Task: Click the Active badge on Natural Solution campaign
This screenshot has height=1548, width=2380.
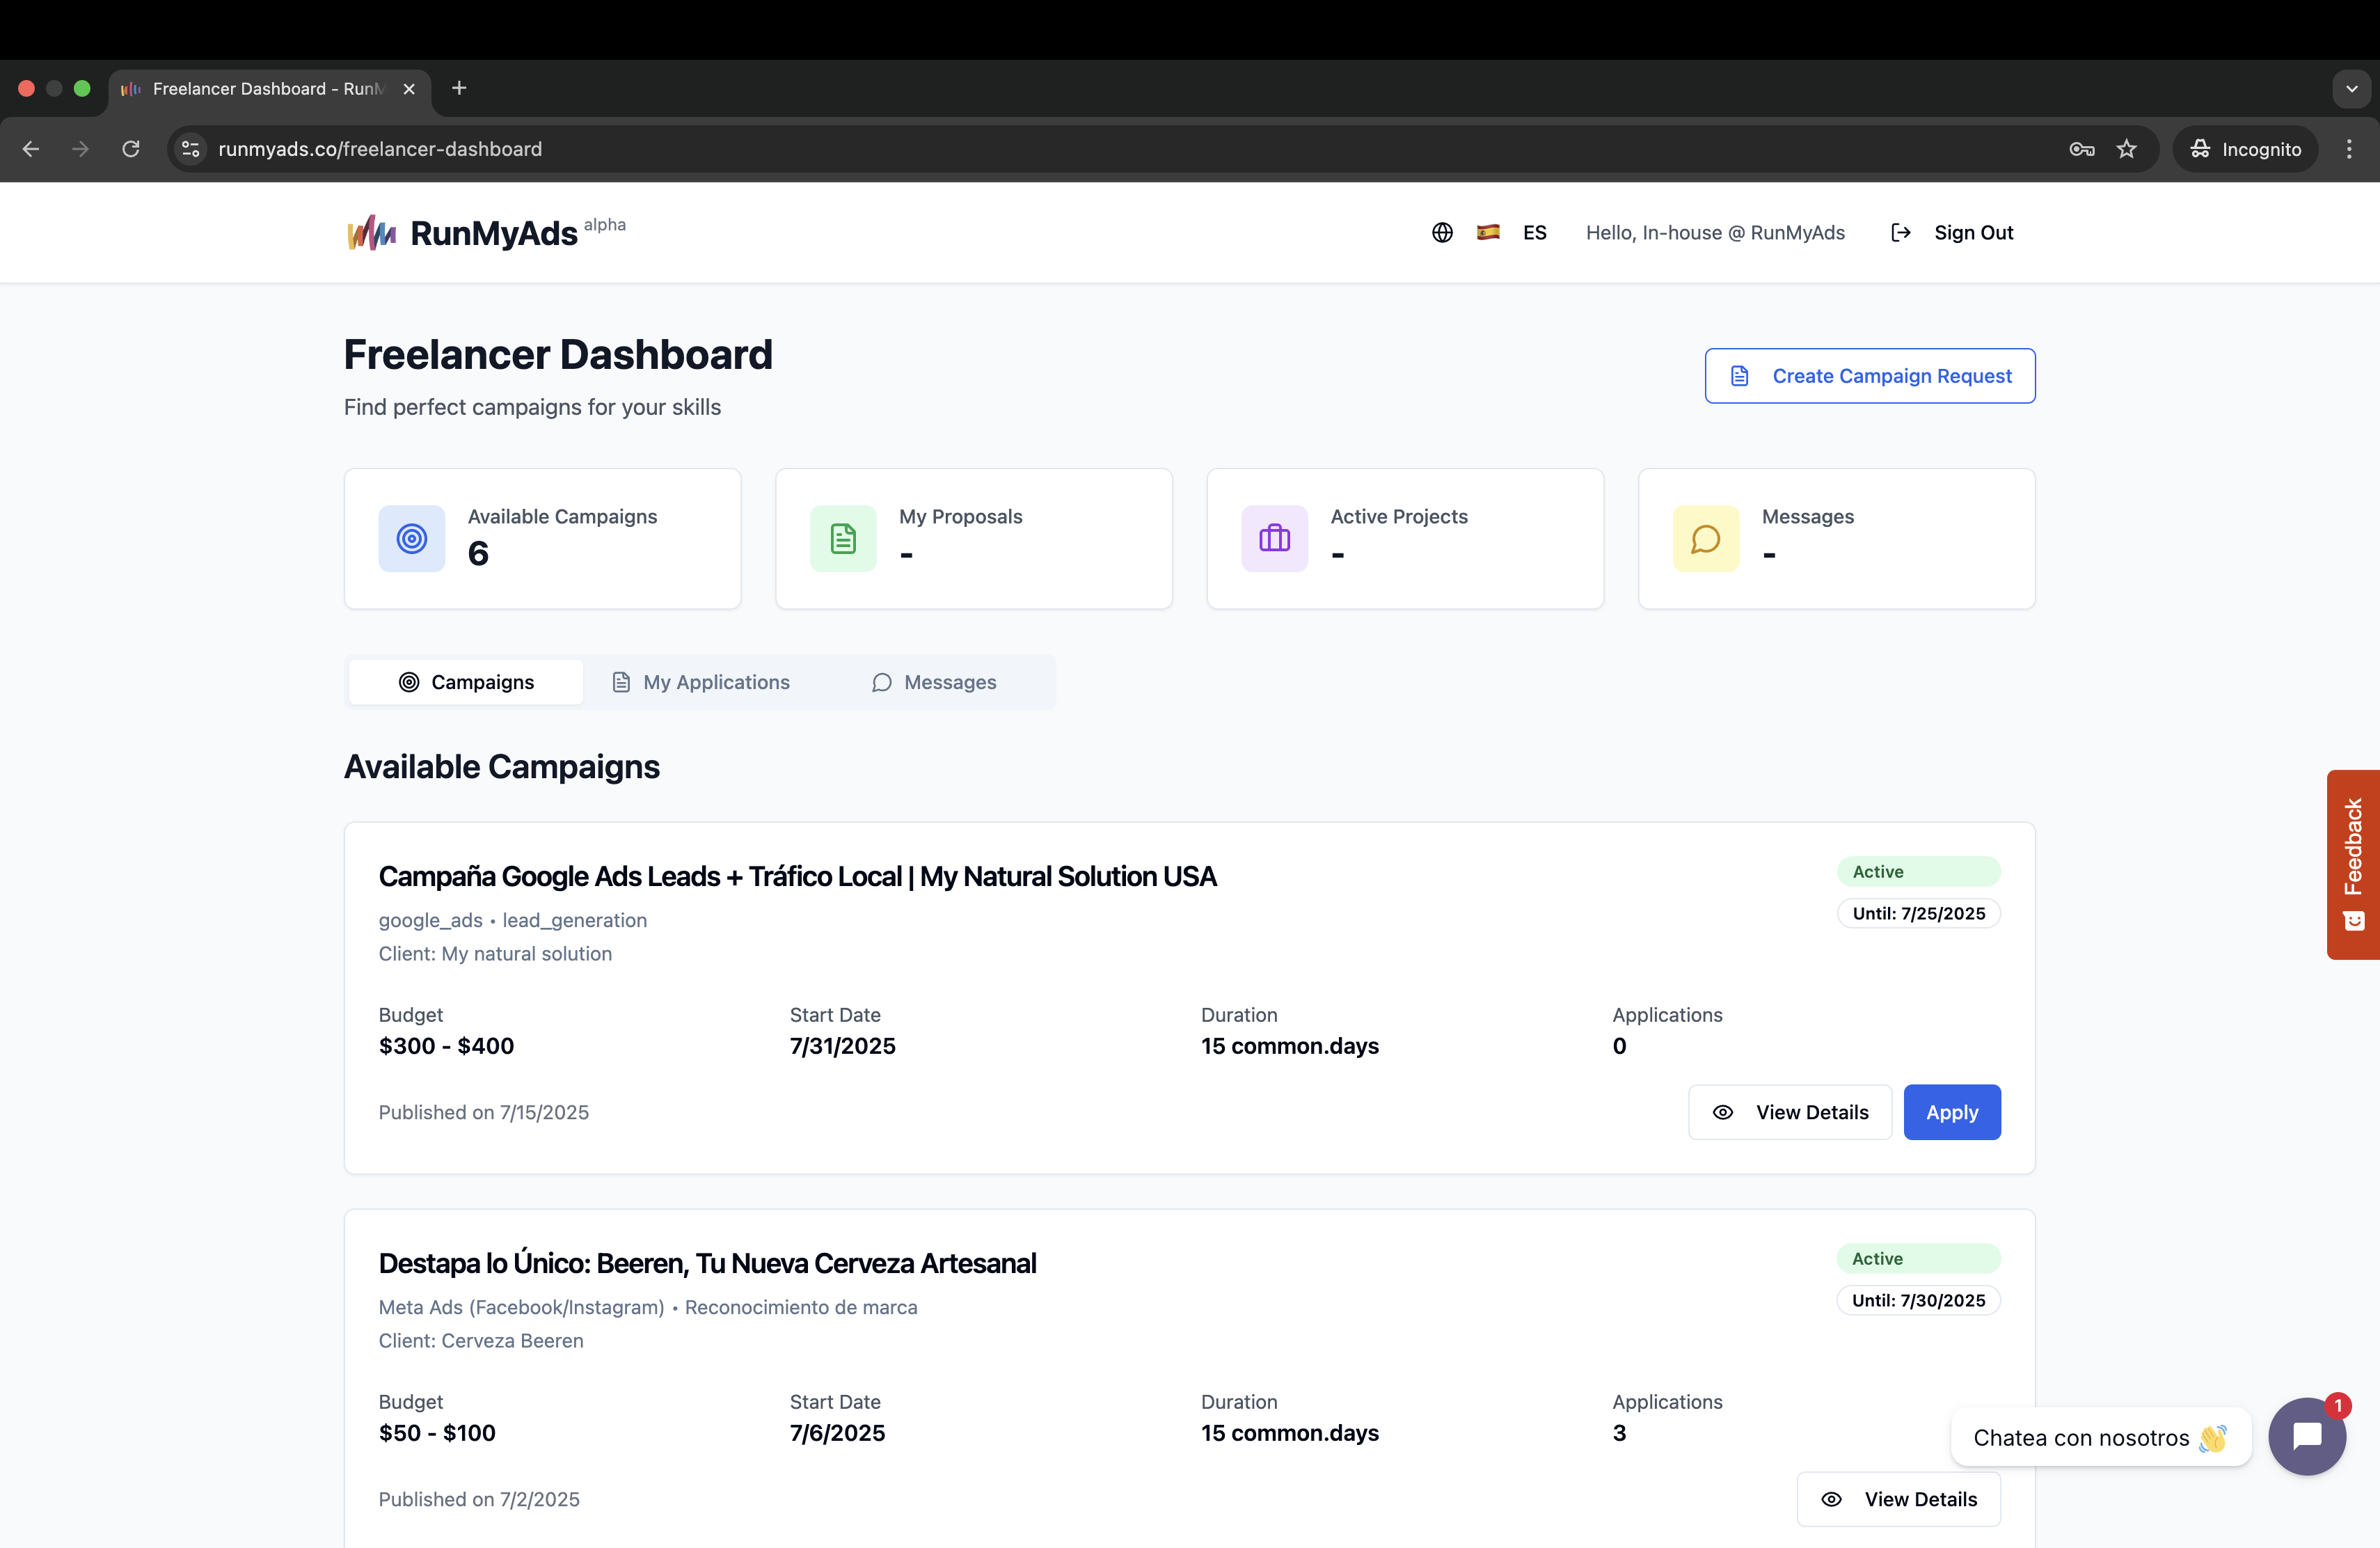Action: [x=1918, y=871]
